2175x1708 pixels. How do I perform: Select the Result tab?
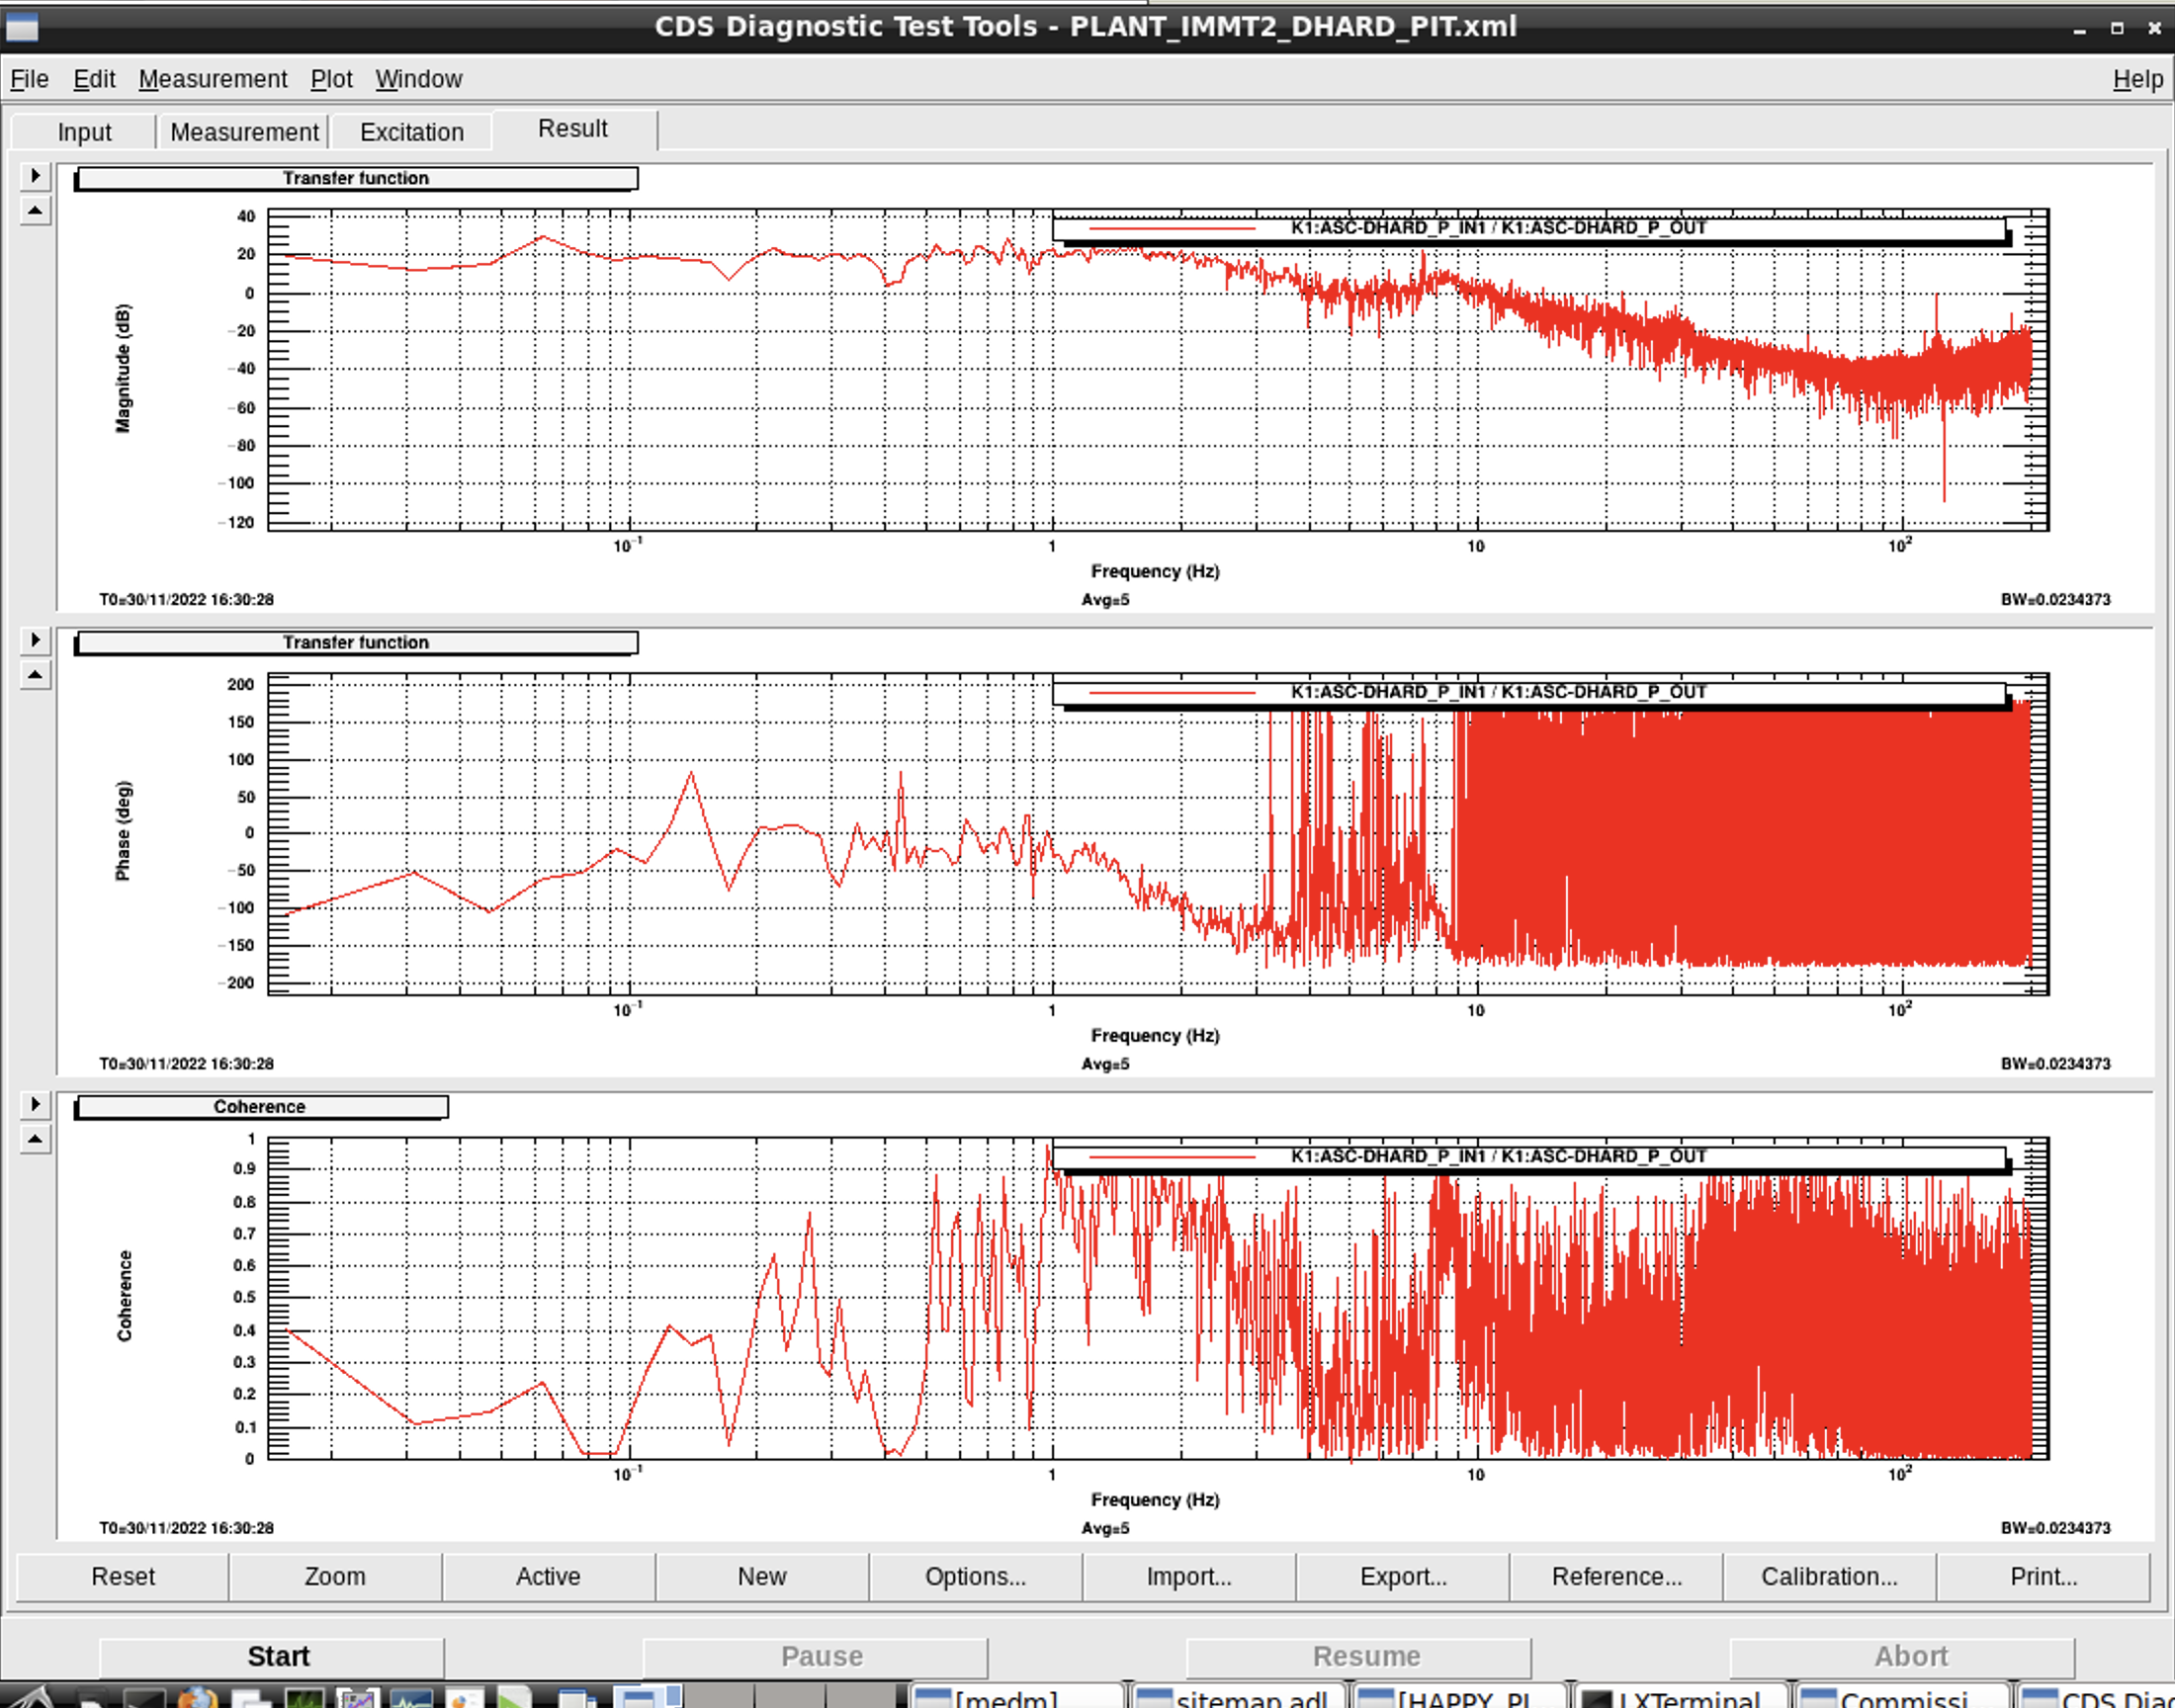point(573,129)
